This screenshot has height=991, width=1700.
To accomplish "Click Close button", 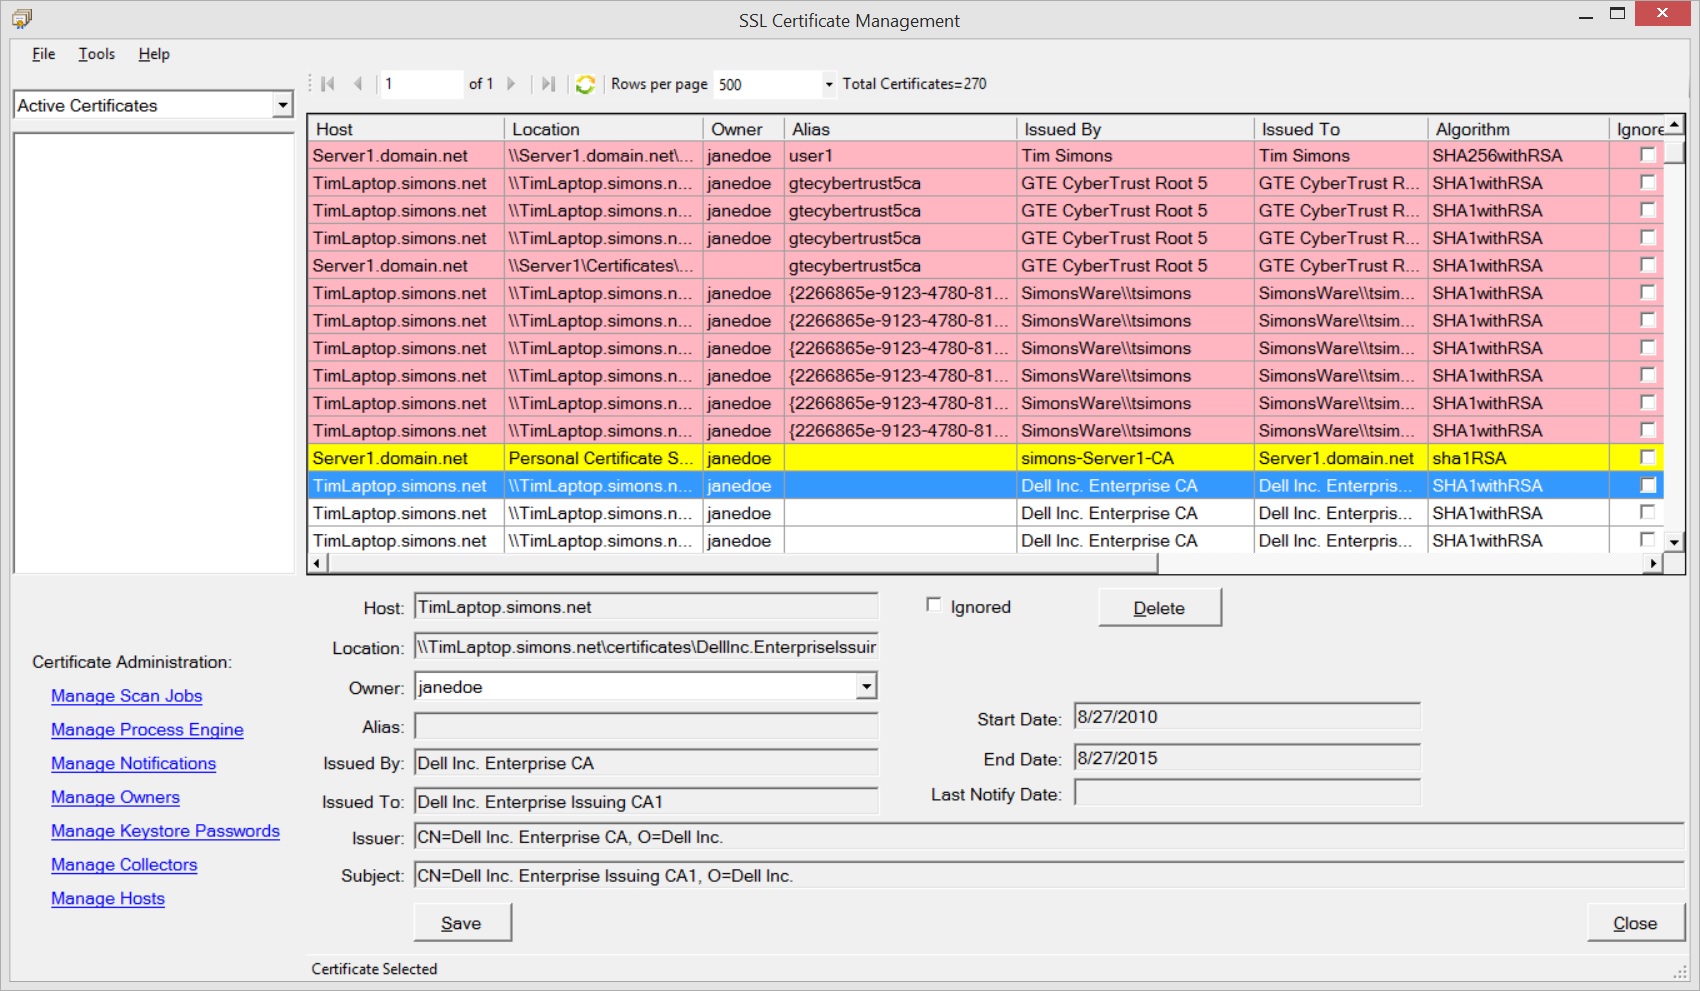I will click(x=1635, y=923).
